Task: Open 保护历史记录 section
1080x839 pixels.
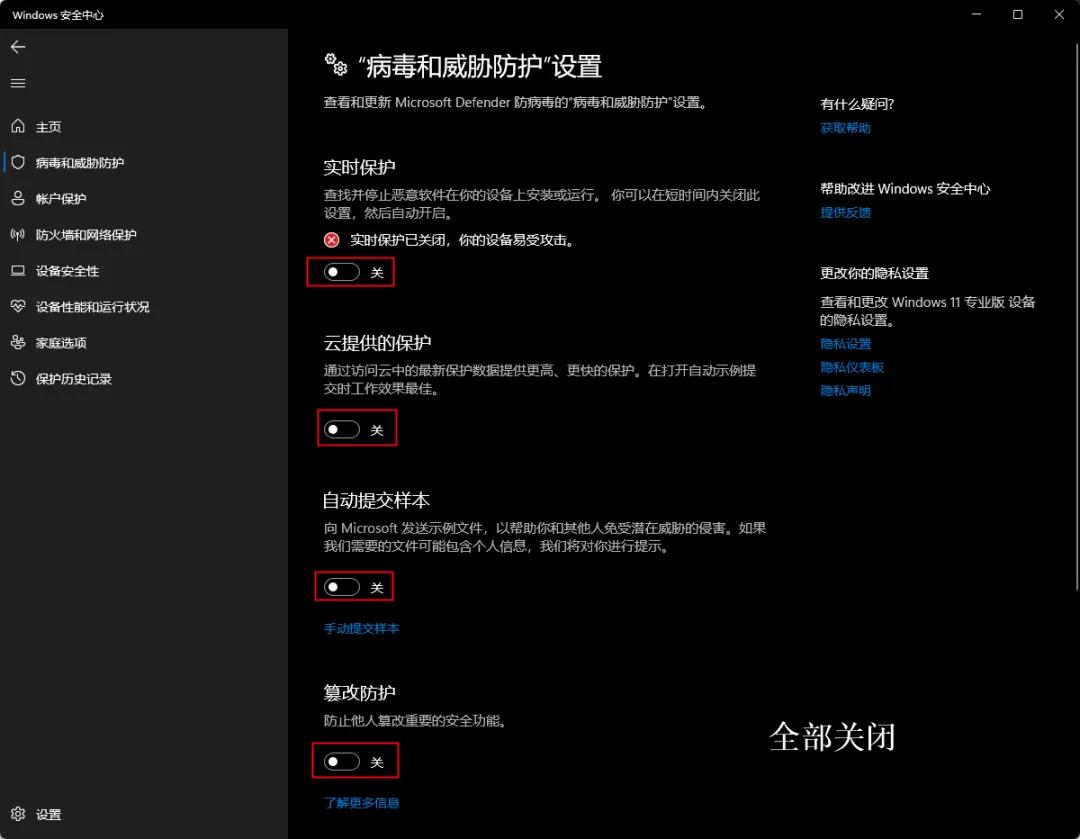Action: (143, 379)
